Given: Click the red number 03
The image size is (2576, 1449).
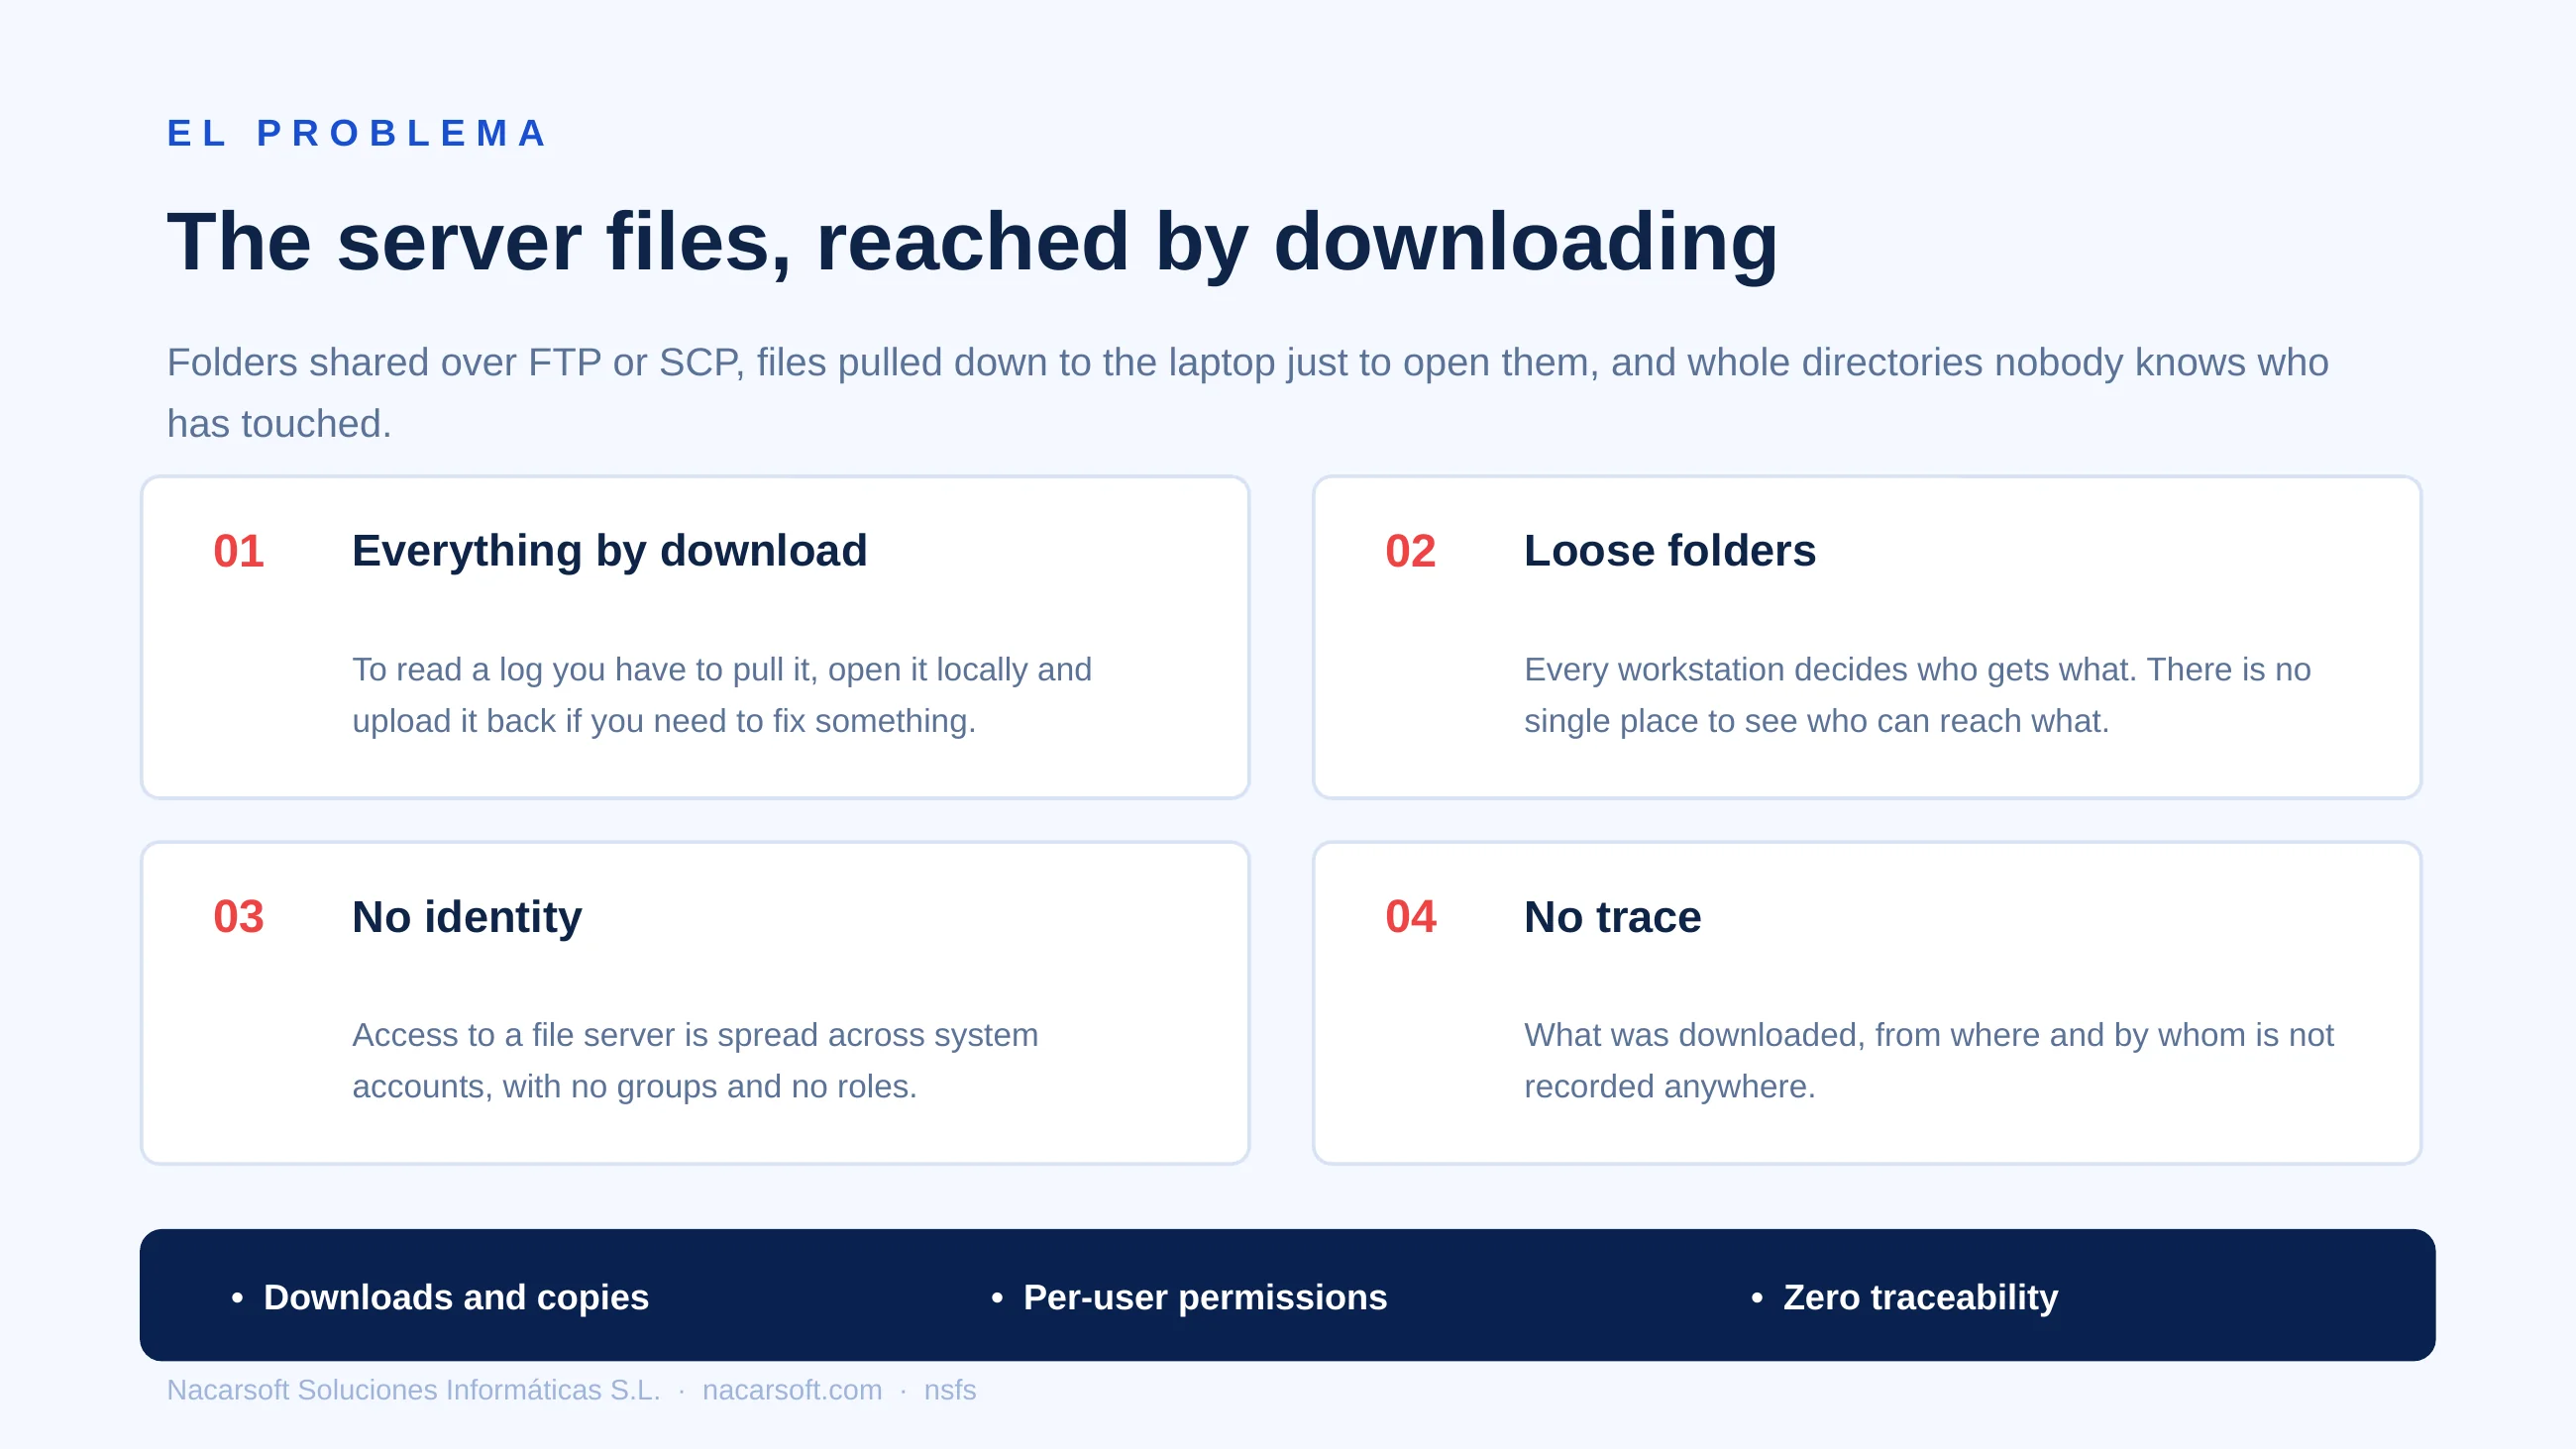Looking at the screenshot, I should coord(238,917).
